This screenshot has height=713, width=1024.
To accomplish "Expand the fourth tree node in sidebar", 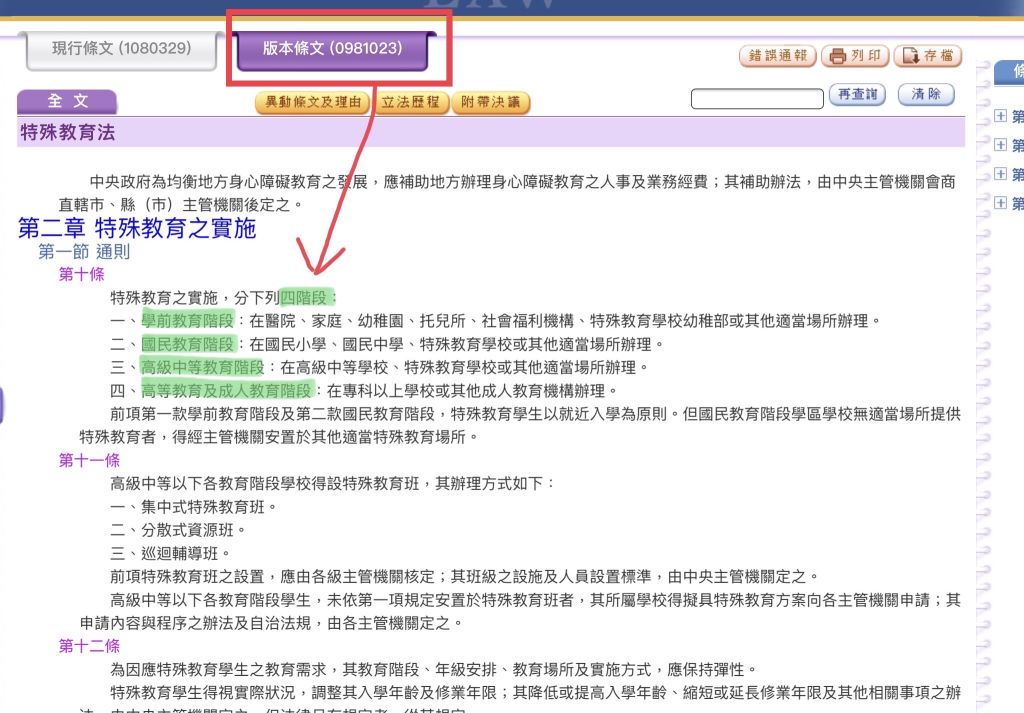I will 1001,203.
